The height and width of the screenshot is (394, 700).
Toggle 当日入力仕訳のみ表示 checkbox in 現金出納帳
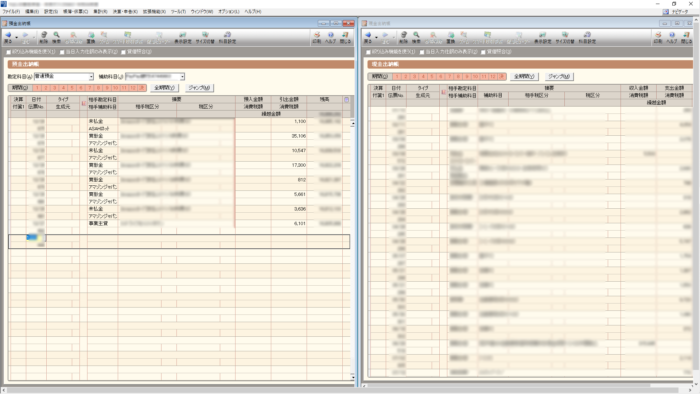[x=422, y=52]
